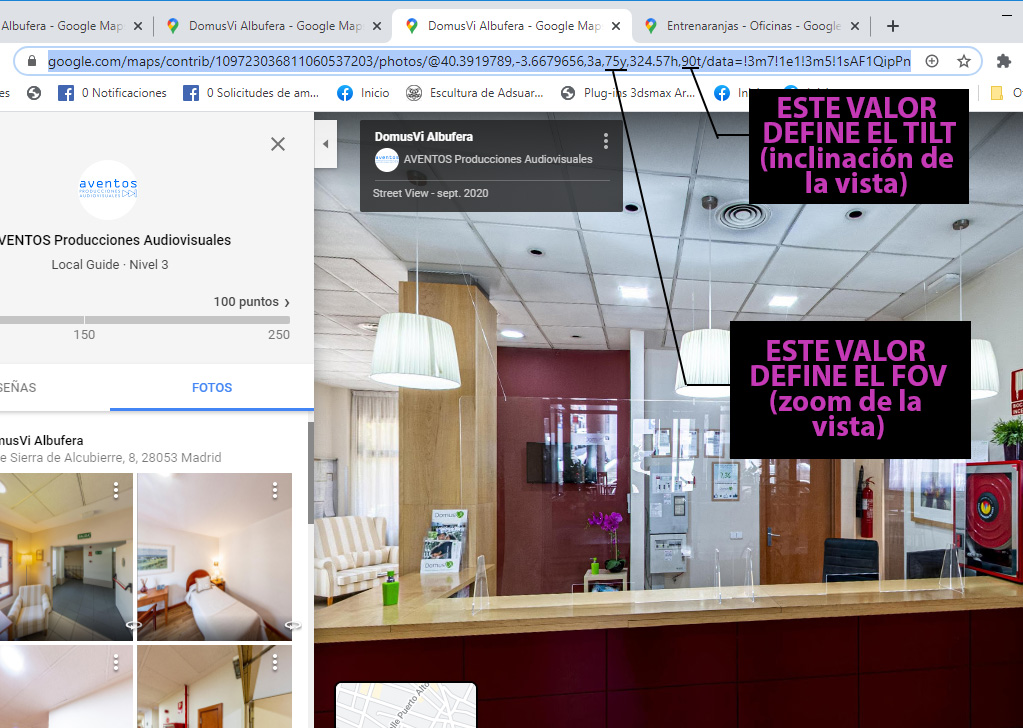Click the aventos profile logo
1023x728 pixels.
[108, 189]
